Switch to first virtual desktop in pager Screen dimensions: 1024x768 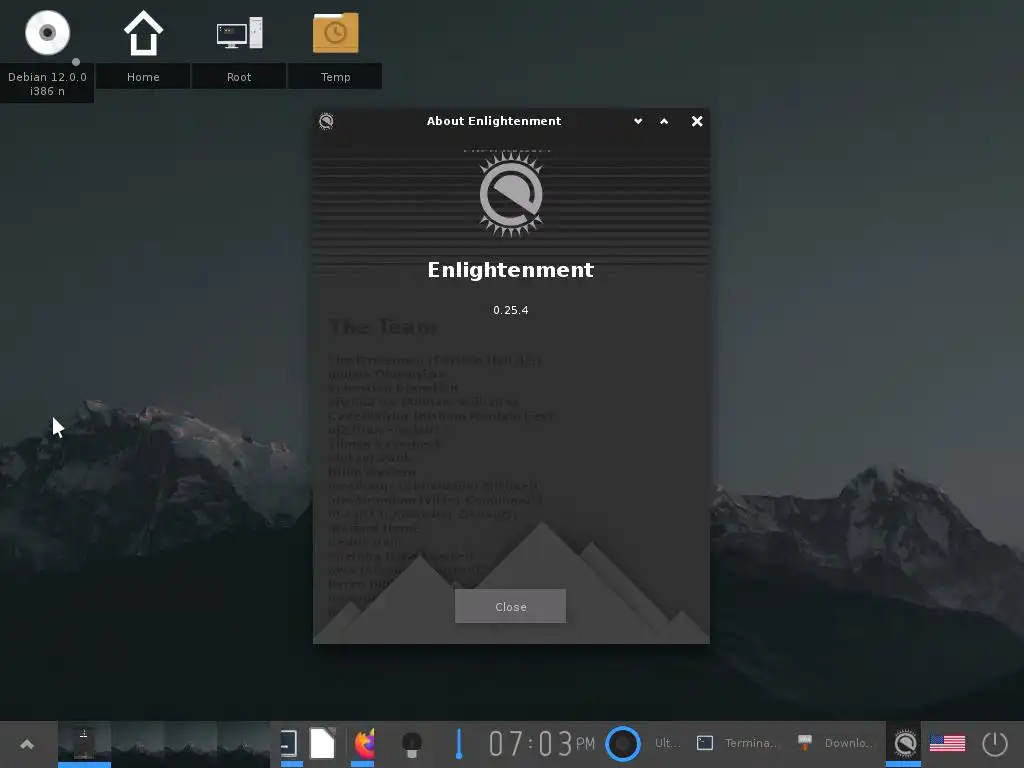[84, 744]
